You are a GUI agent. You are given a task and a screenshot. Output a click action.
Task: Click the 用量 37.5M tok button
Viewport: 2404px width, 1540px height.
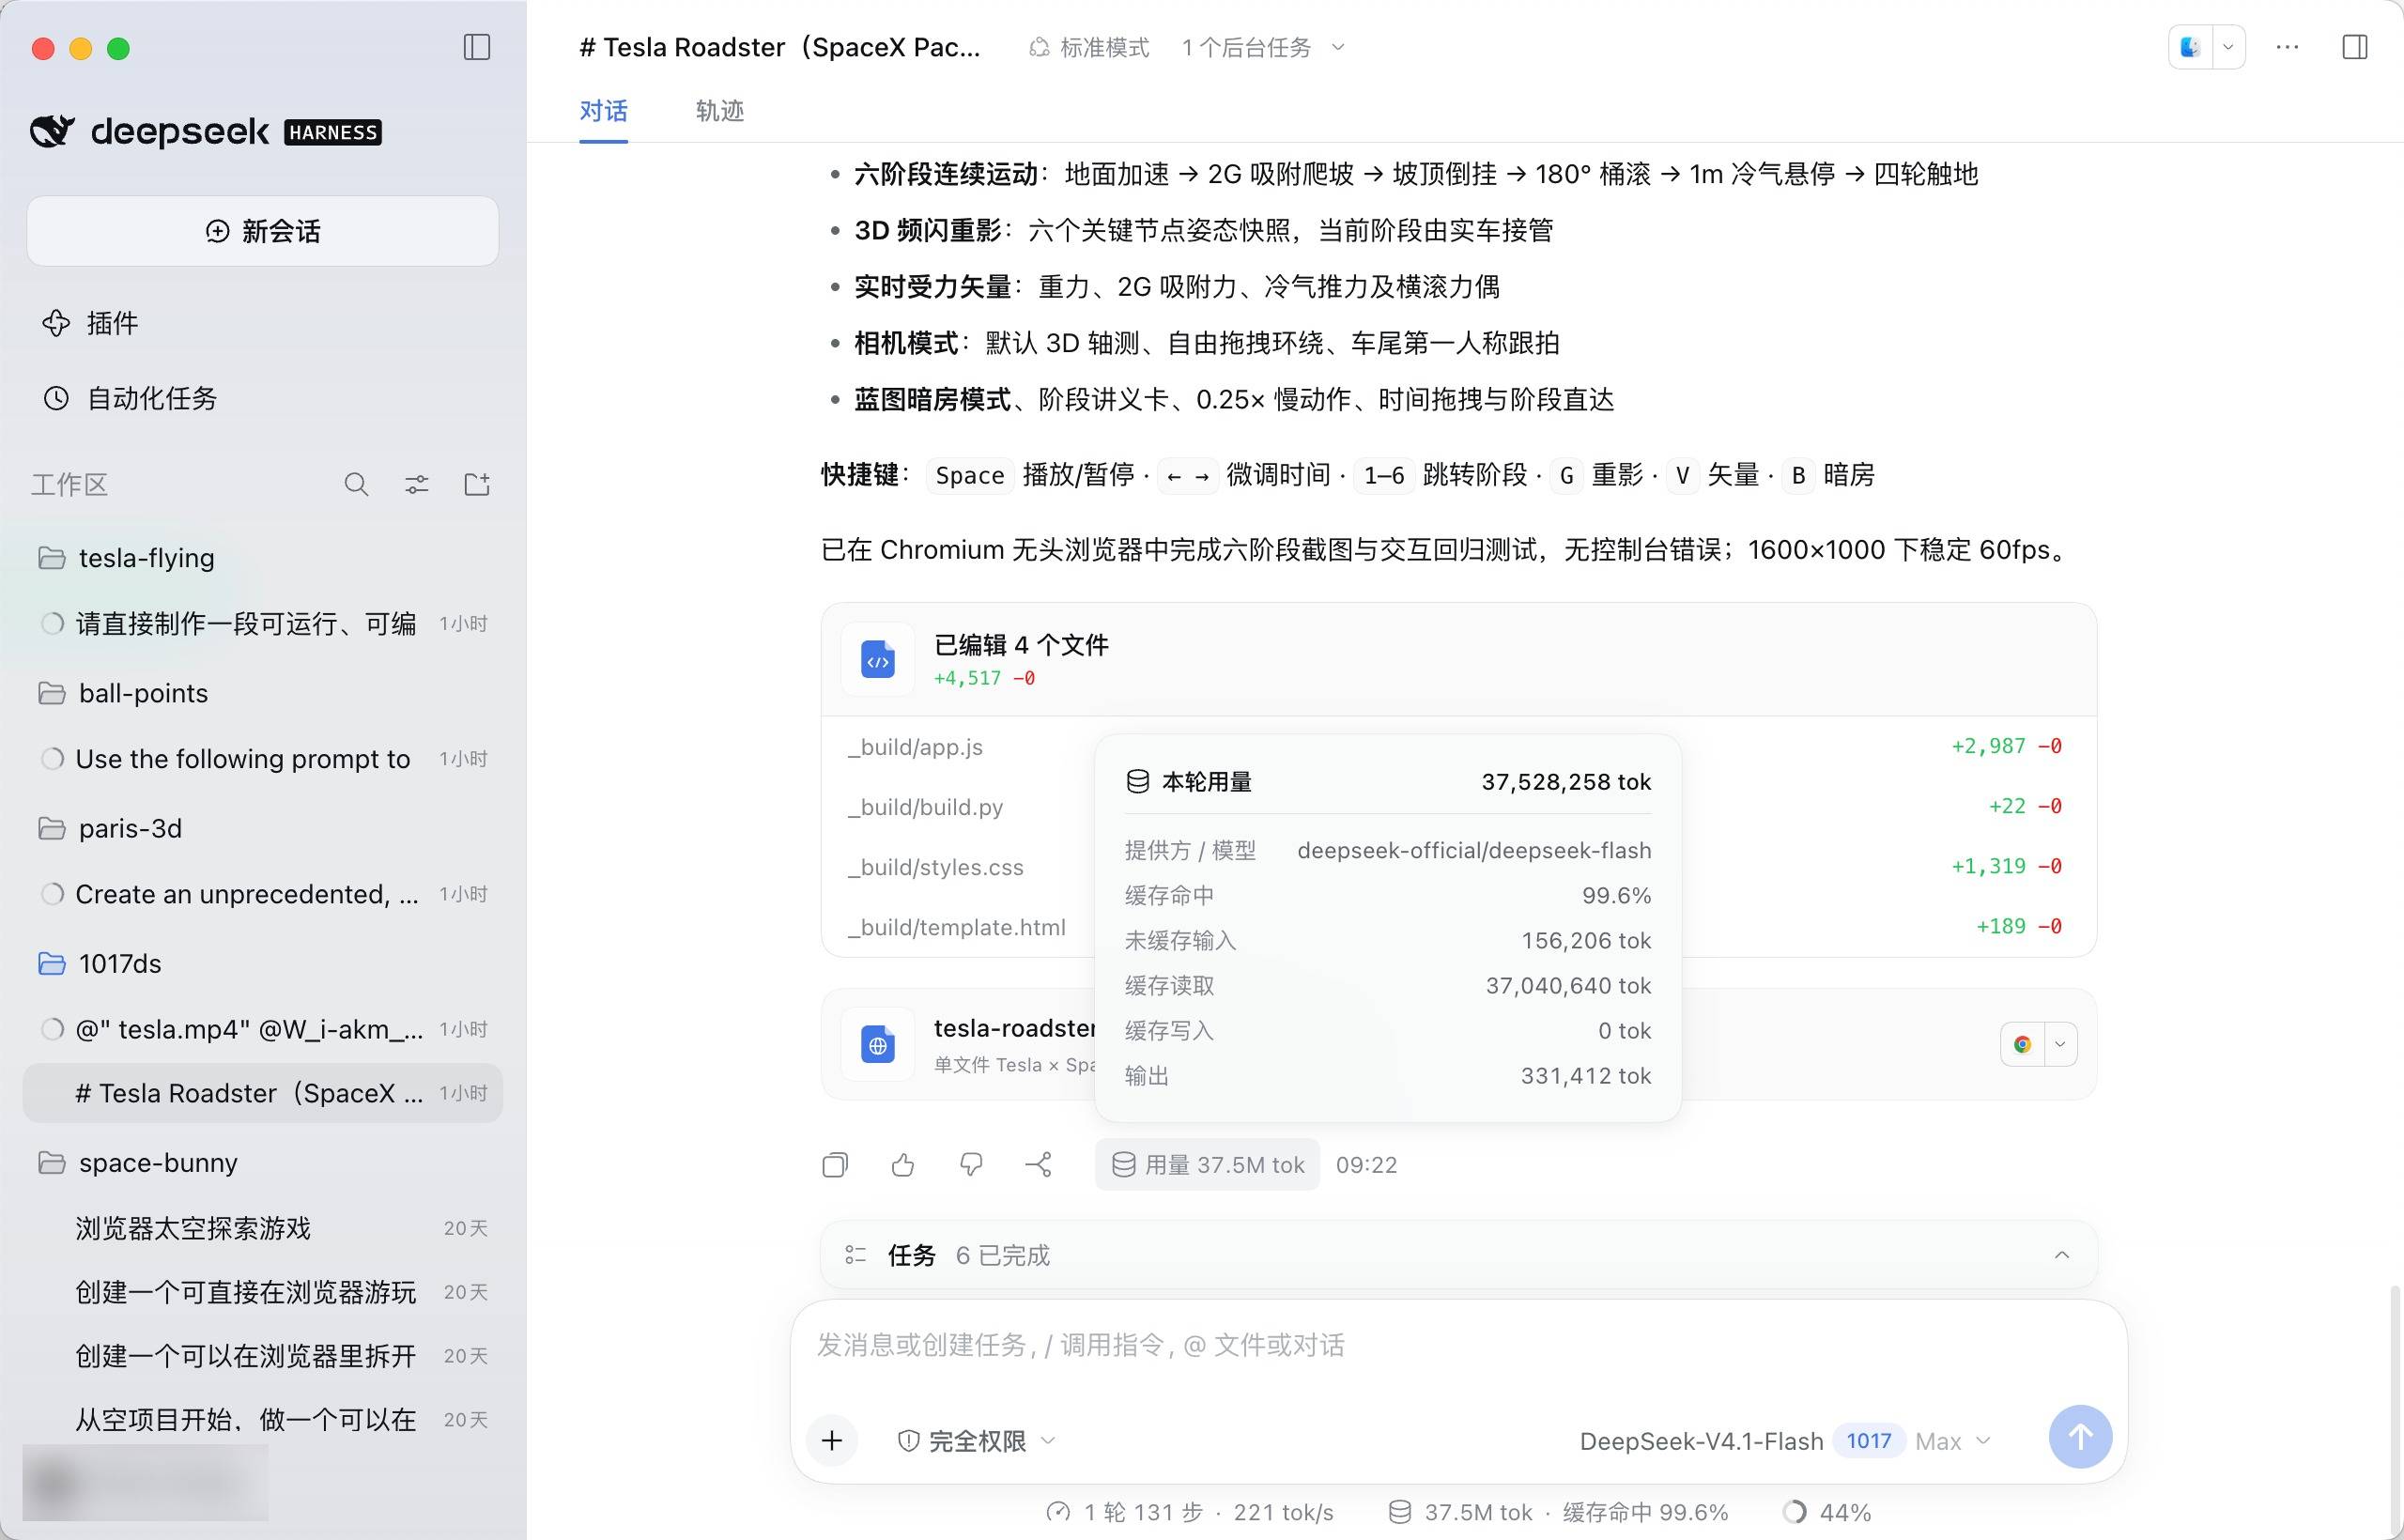click(x=1207, y=1164)
